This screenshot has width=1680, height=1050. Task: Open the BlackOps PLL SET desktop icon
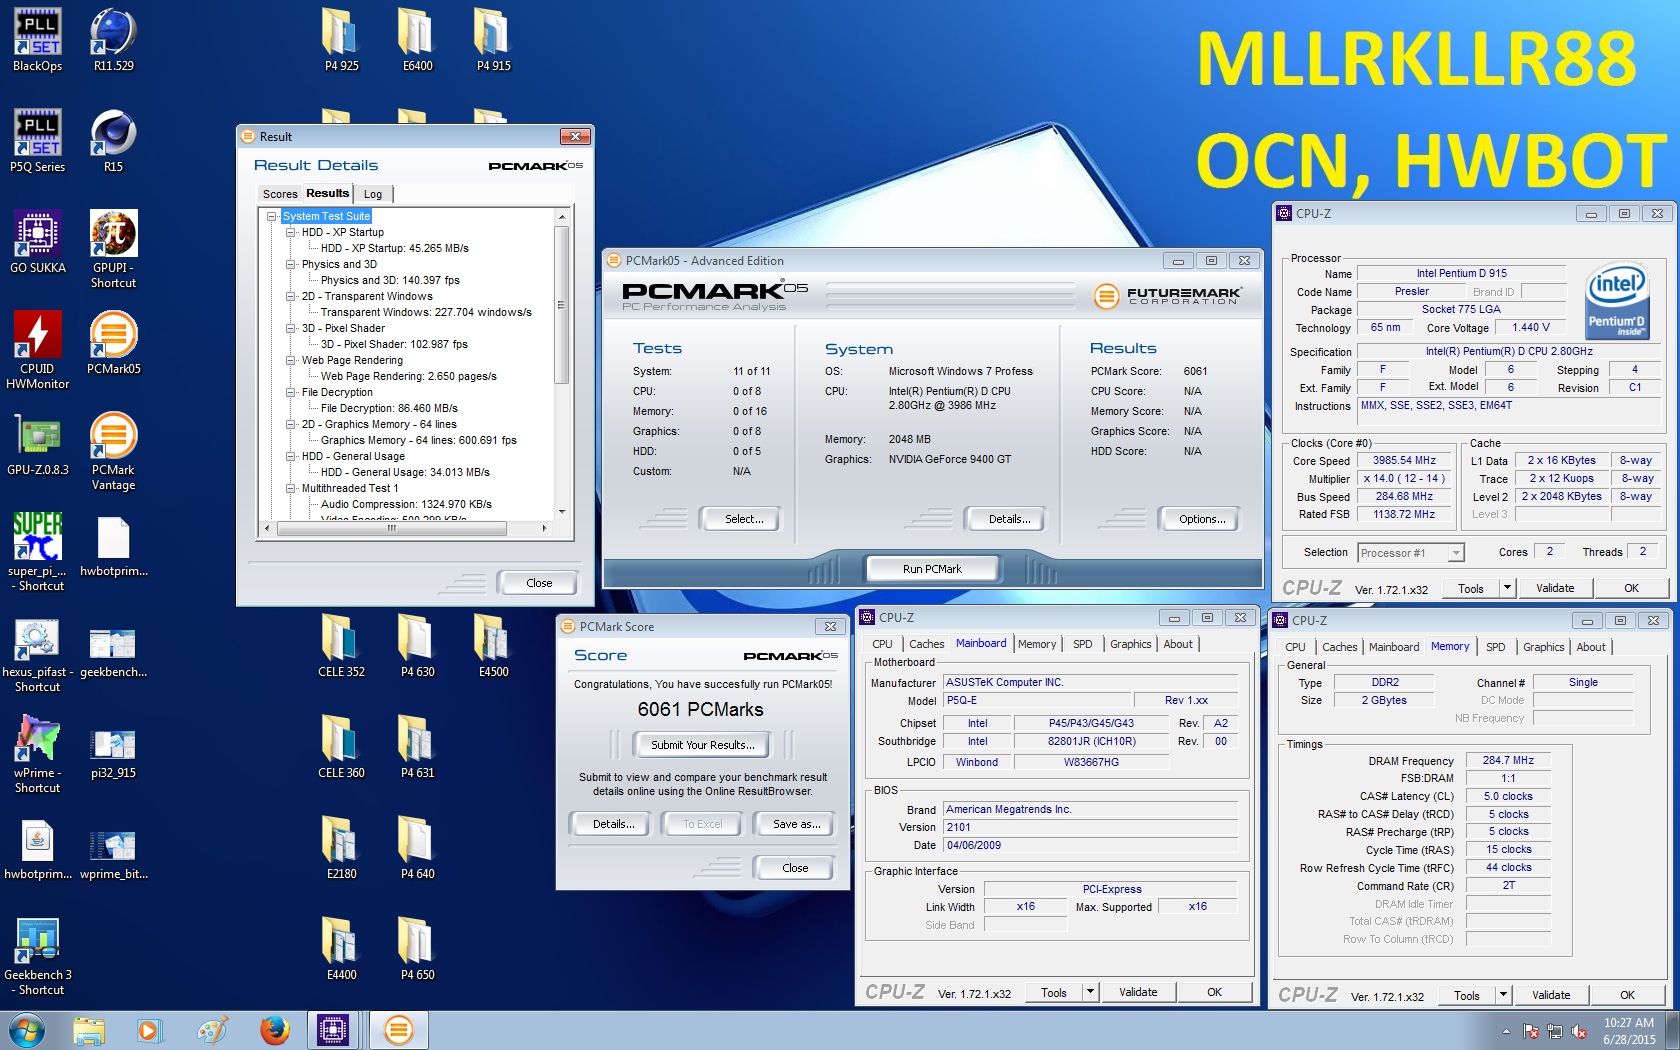(x=38, y=40)
